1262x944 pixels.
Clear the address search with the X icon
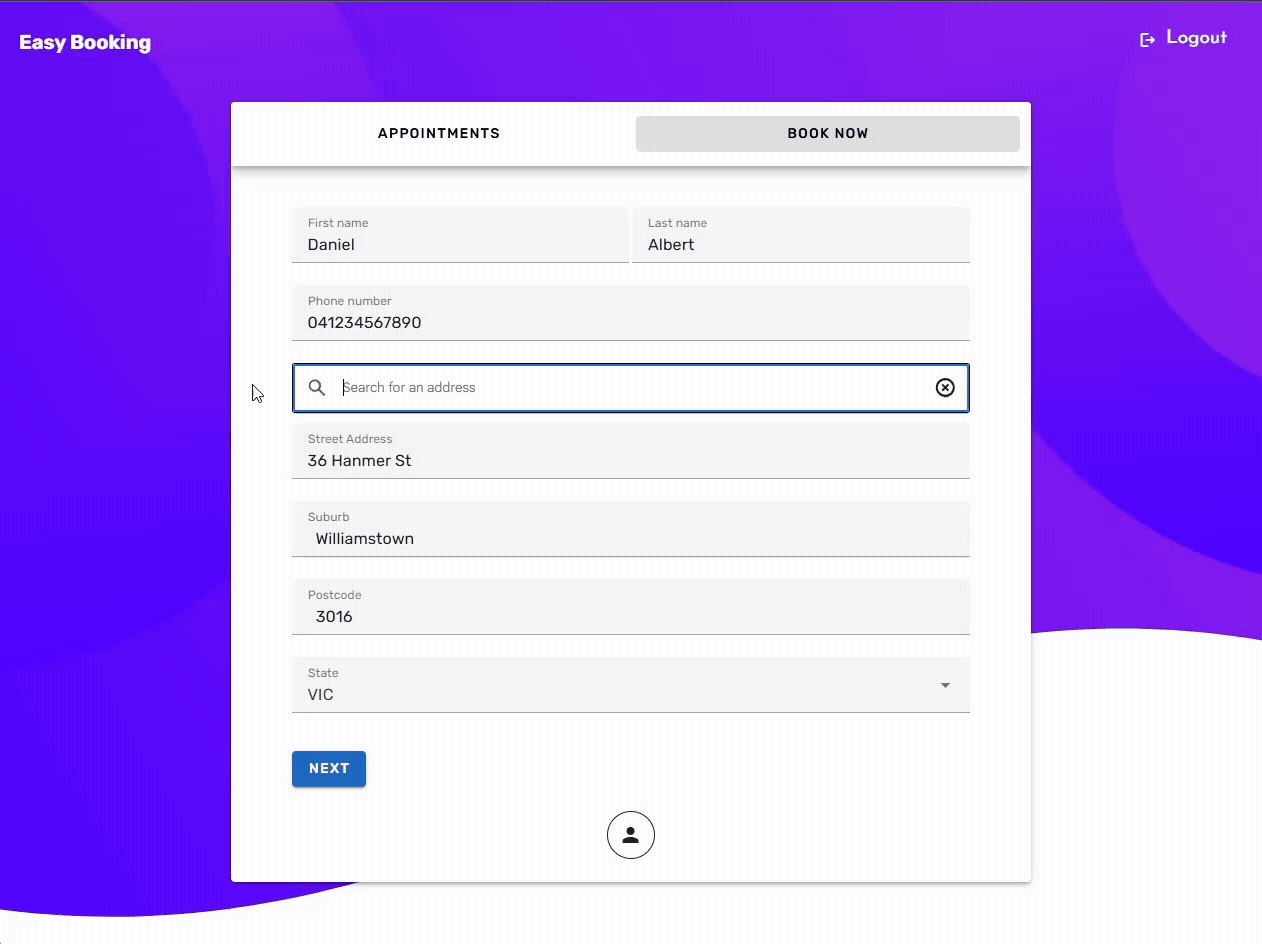(x=944, y=388)
